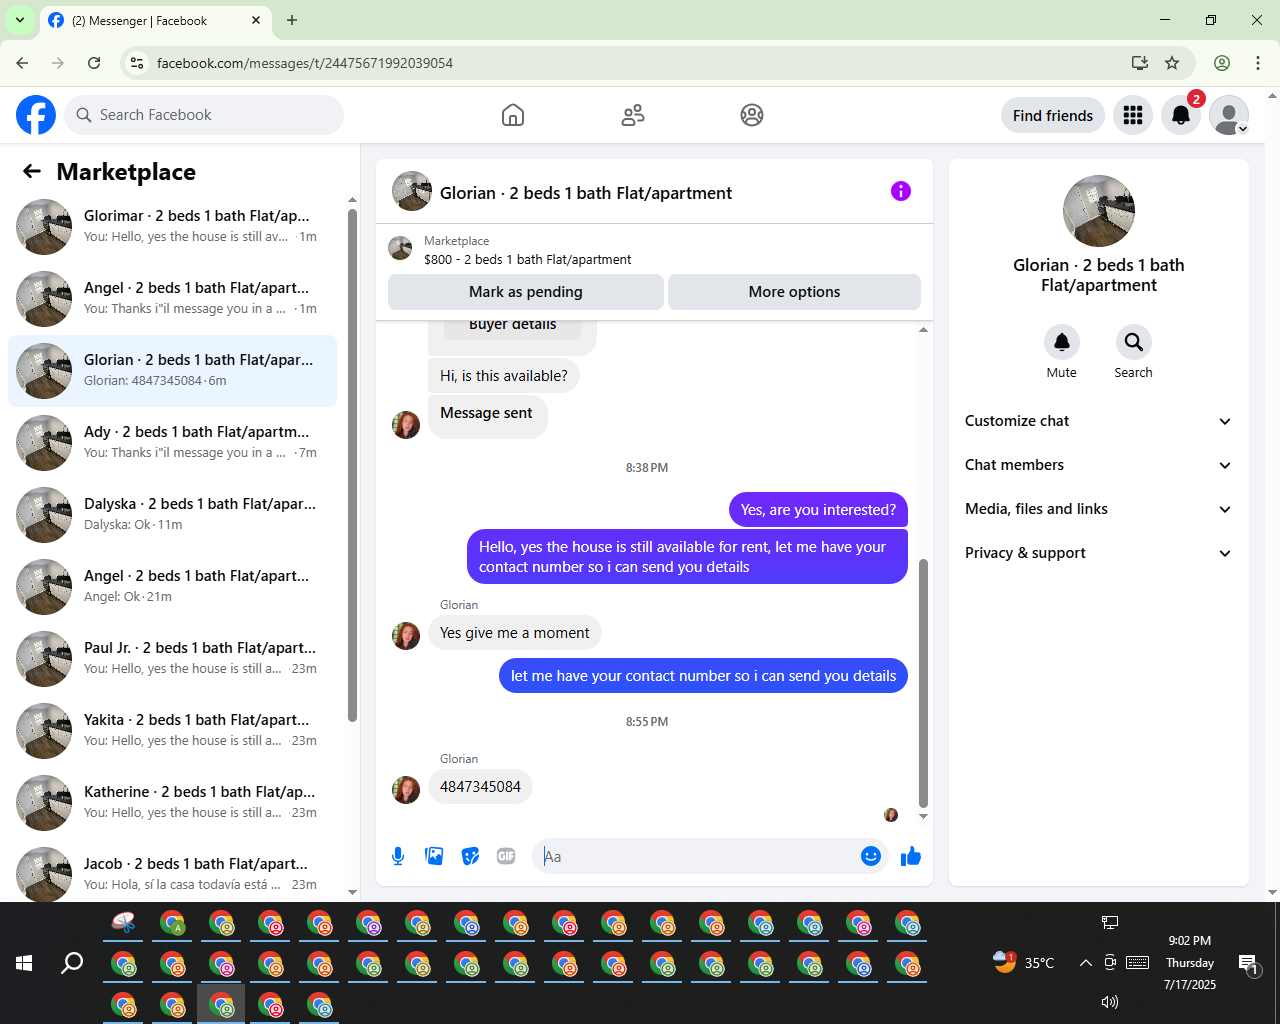Viewport: 1280px width, 1024px height.
Task: Focus the Aa message input box
Action: click(x=698, y=856)
